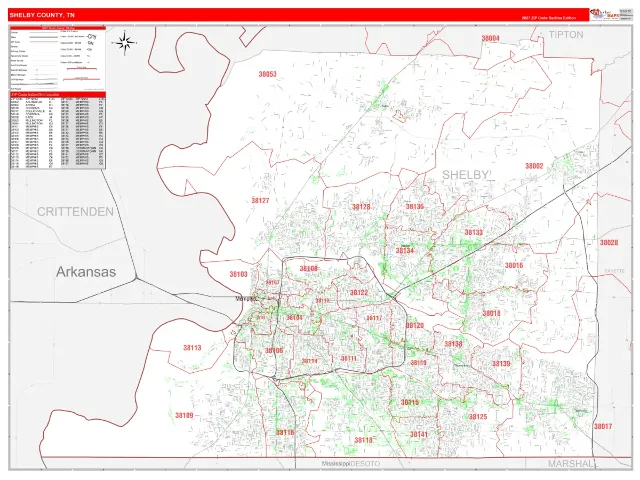Click the compass rose icon
The height and width of the screenshot is (480, 640).
(x=126, y=42)
